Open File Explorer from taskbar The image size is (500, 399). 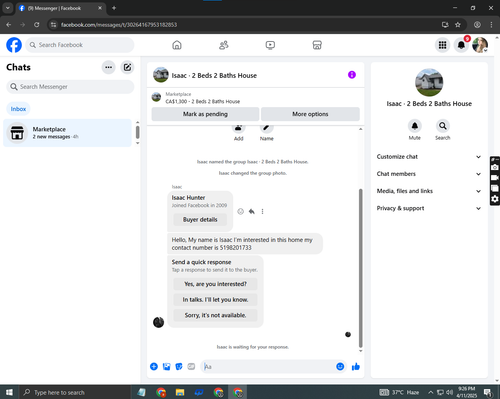click(180, 392)
